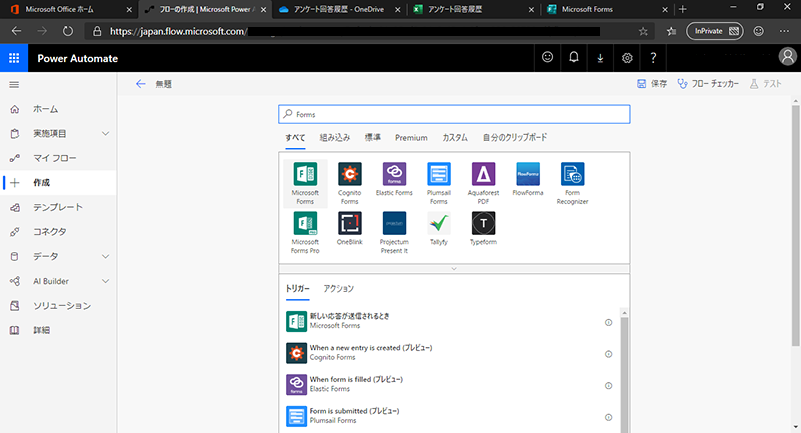Open the Microsoft Office ホーム browser tab
This screenshot has width=801, height=433.
pyautogui.click(x=68, y=9)
